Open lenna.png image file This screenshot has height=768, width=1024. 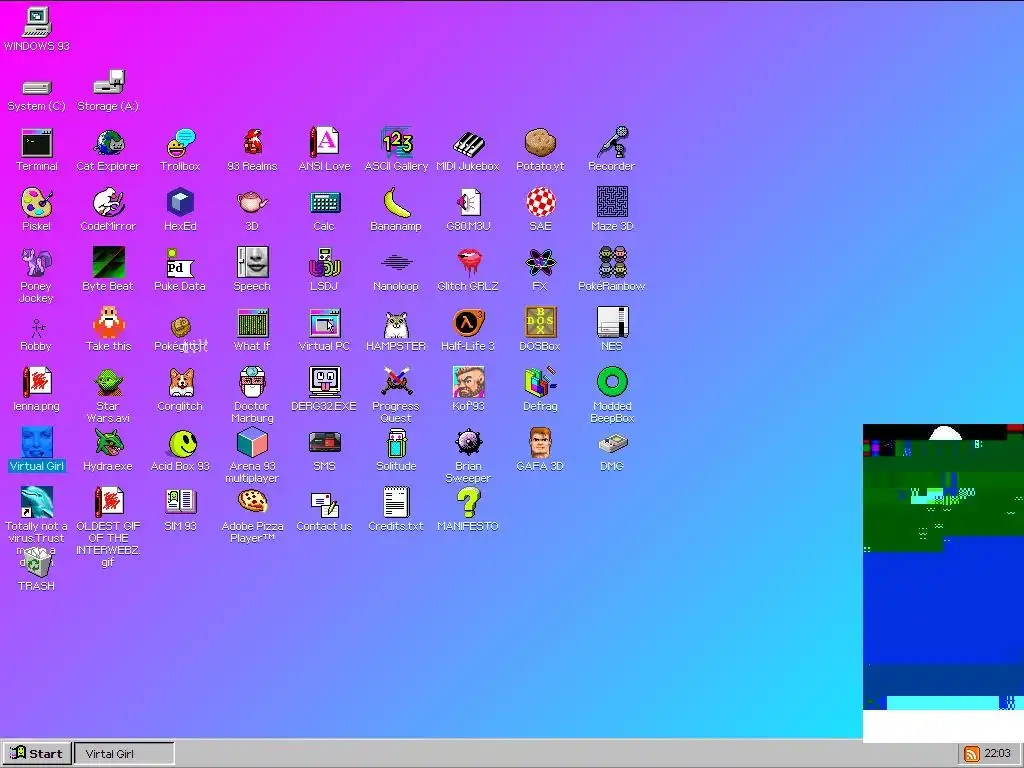coord(37,383)
